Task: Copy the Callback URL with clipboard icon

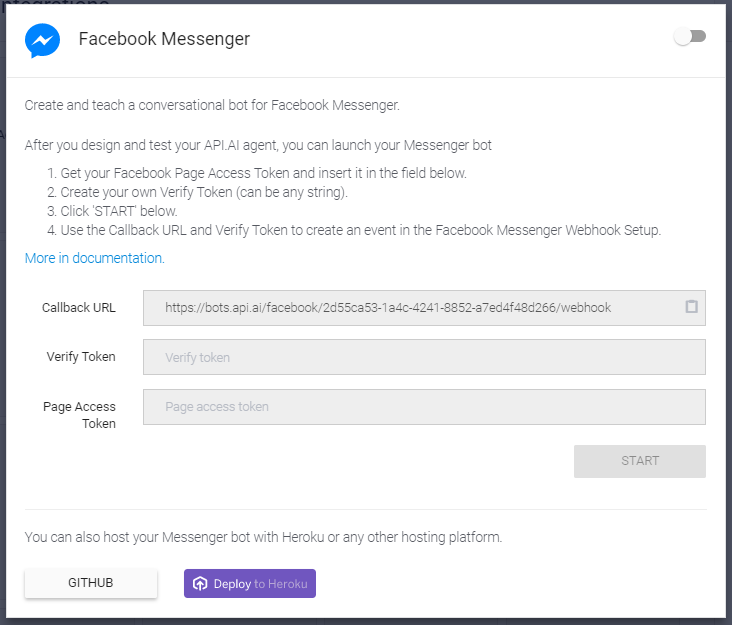Action: [691, 307]
